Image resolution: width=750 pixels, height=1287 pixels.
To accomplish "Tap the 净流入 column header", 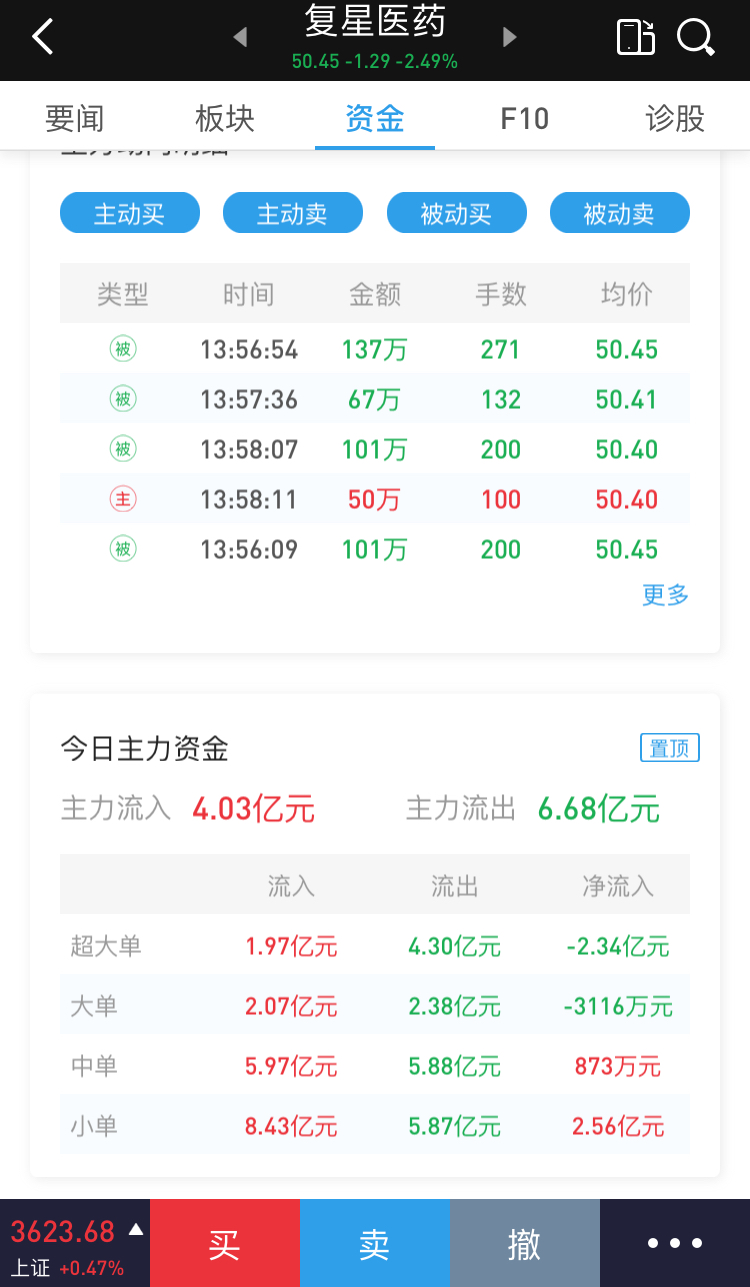I will [x=618, y=885].
